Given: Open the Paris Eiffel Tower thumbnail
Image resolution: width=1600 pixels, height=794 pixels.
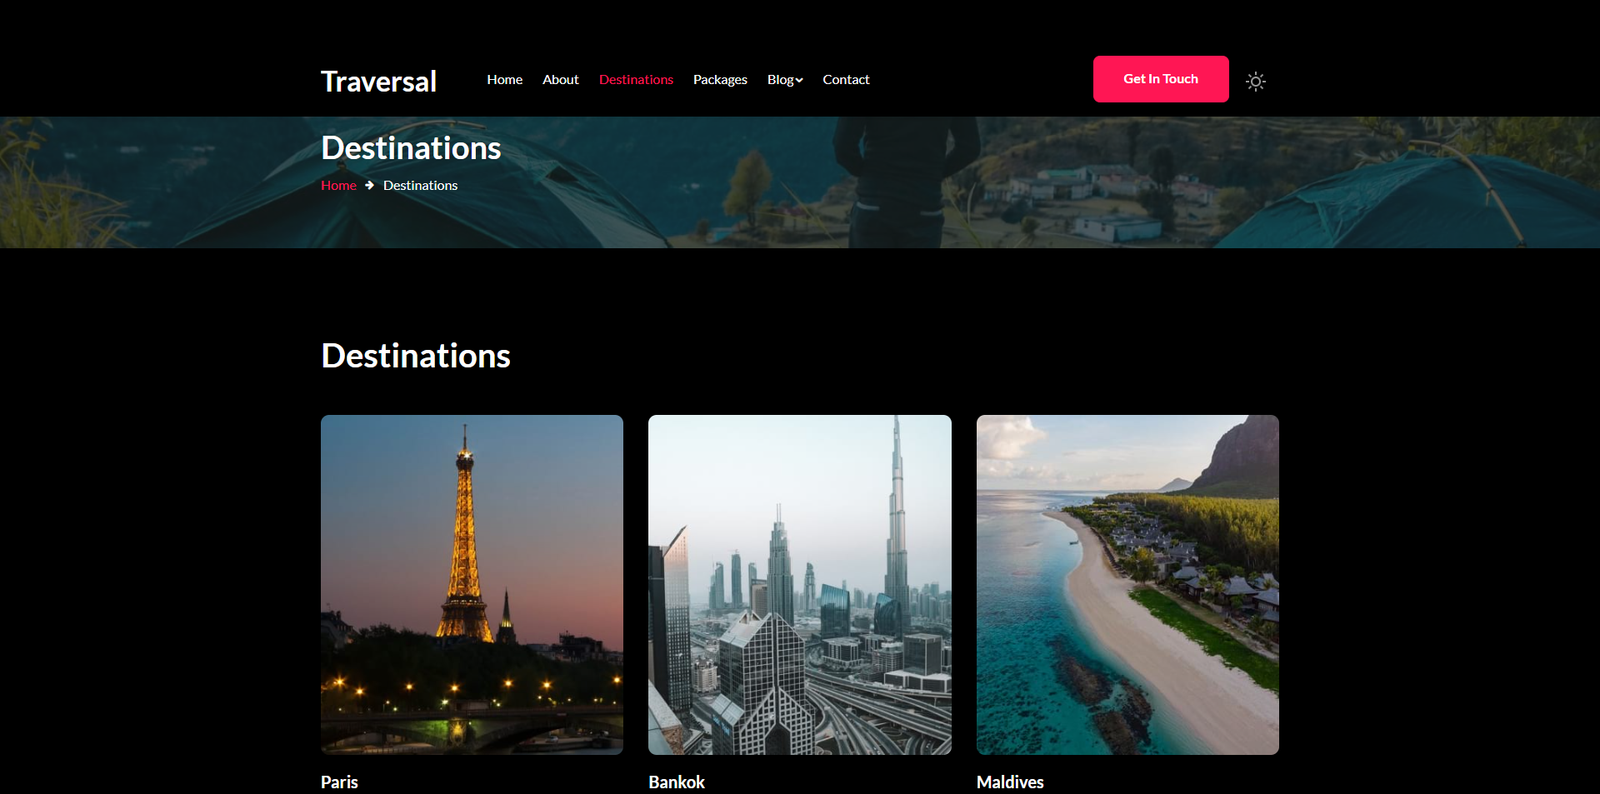Looking at the screenshot, I should (472, 584).
